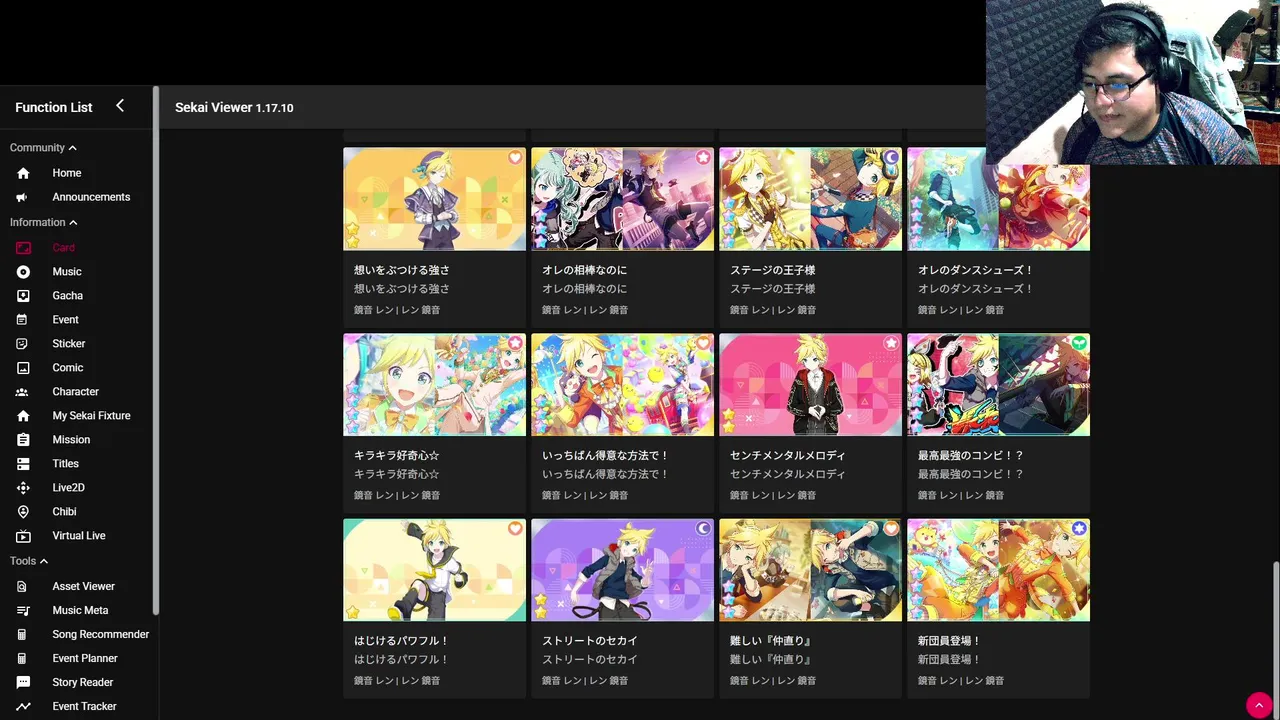
Task: Click the Titles icon
Action: point(23,463)
